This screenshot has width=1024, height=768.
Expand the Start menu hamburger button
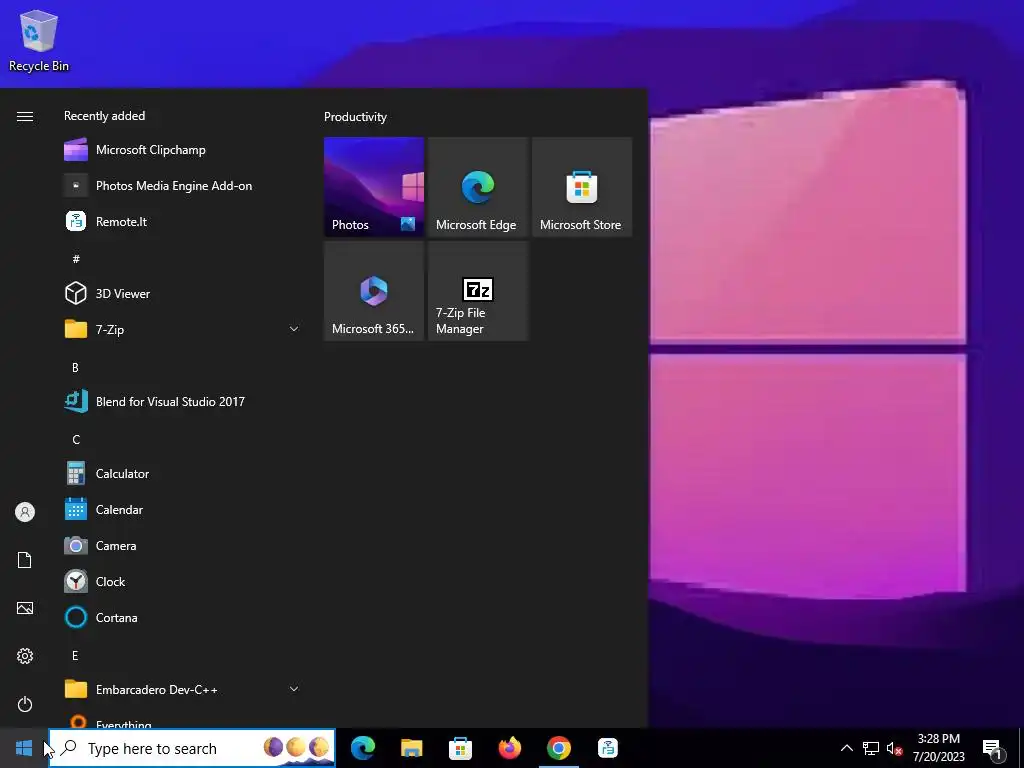(25, 116)
